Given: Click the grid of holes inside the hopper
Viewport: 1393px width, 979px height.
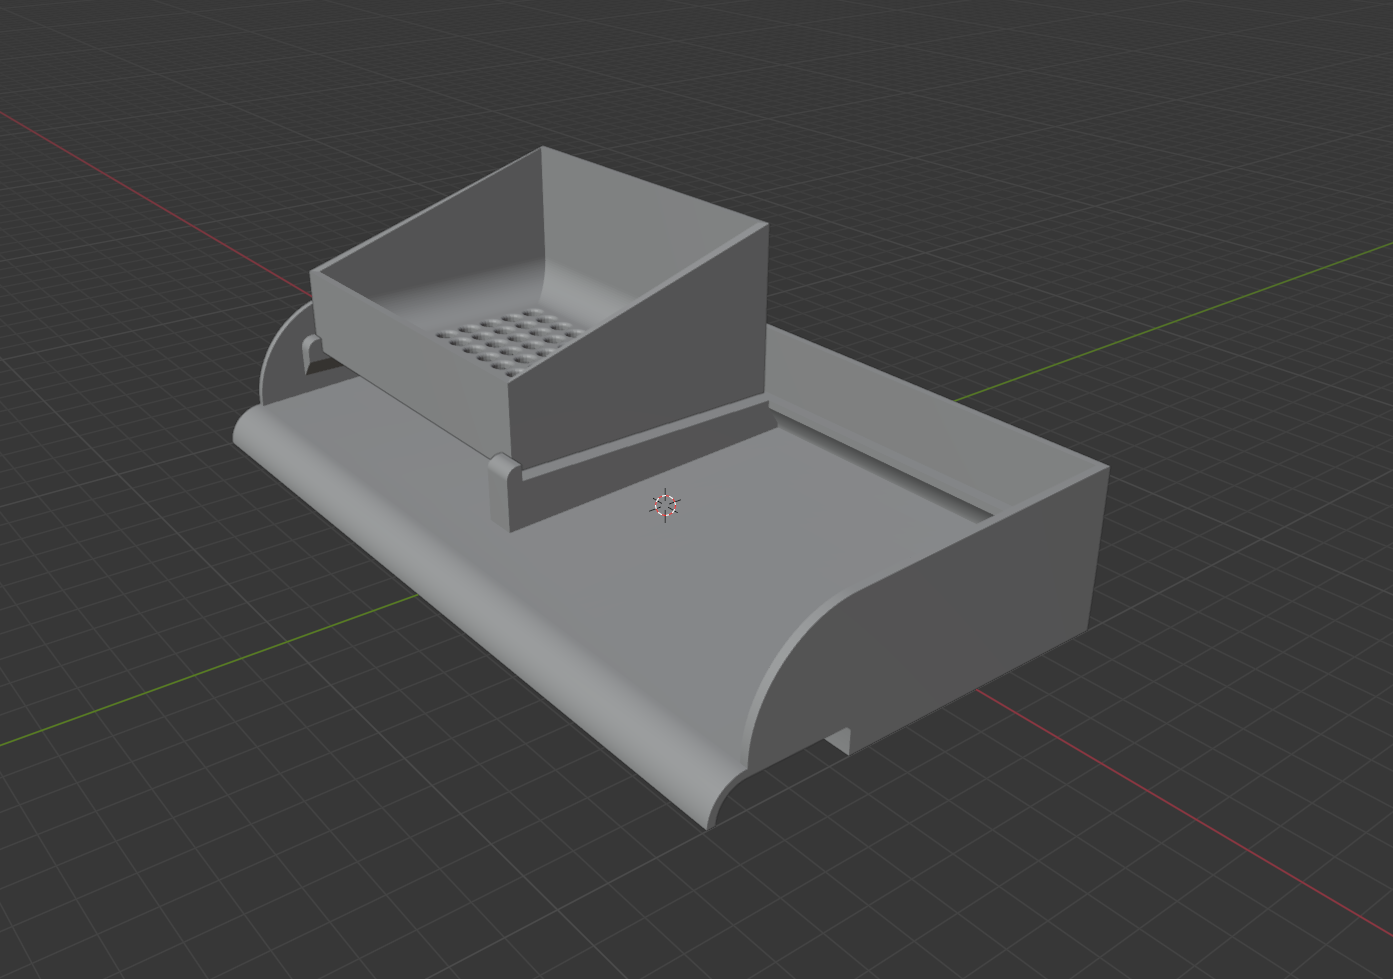Looking at the screenshot, I should [511, 343].
